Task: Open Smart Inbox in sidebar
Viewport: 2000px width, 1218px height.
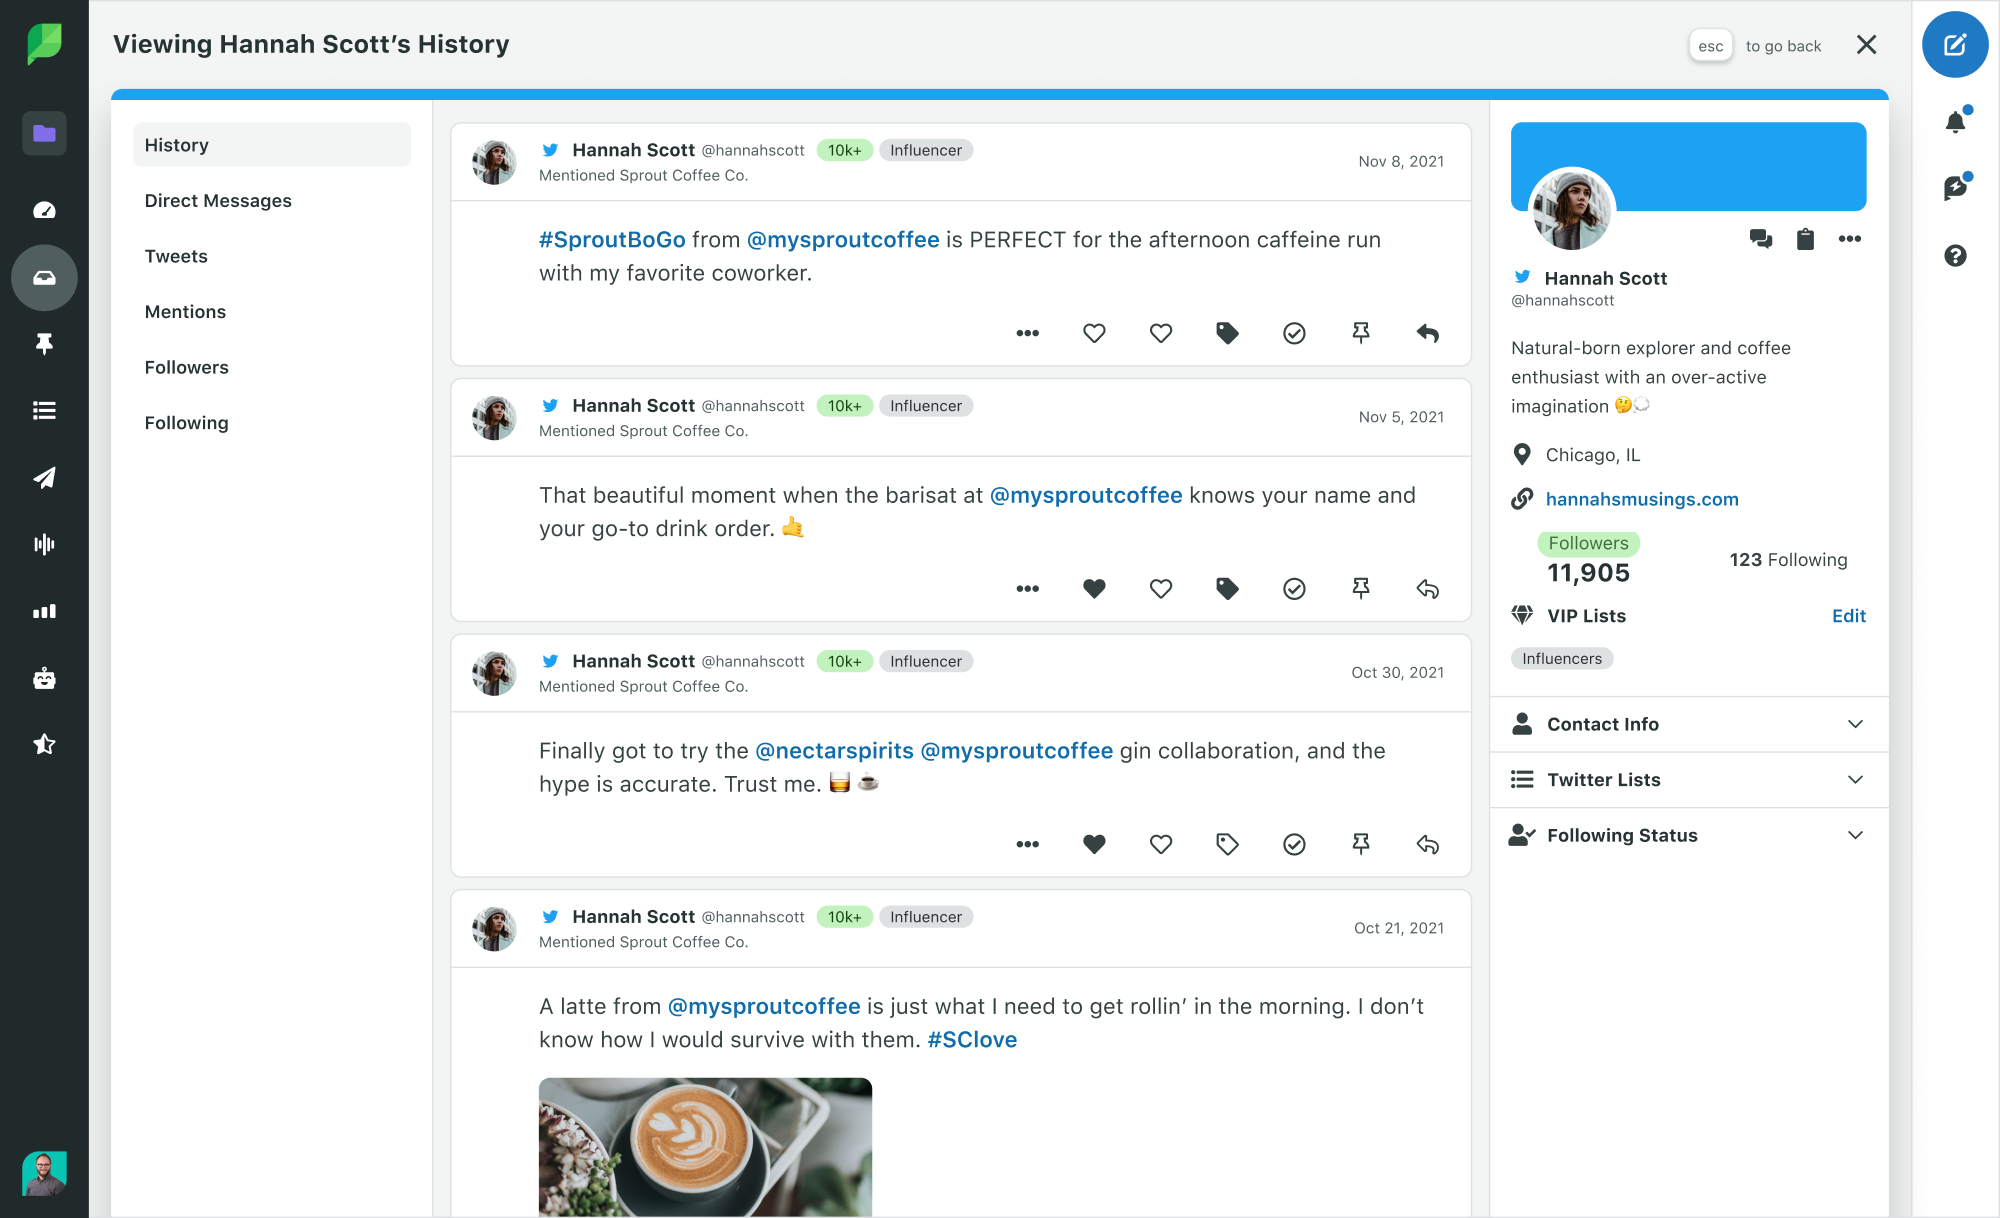Action: click(44, 278)
